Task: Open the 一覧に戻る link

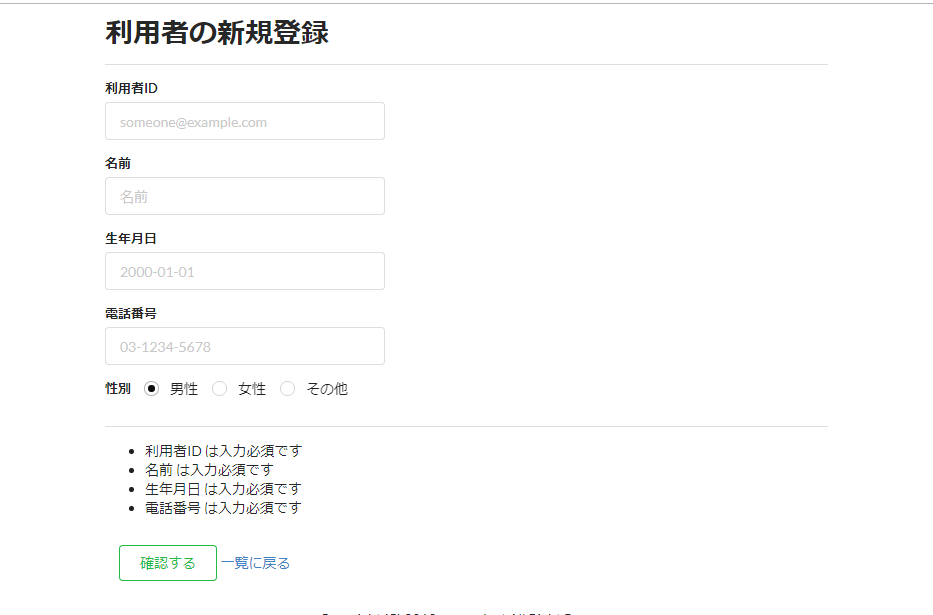Action: [x=255, y=563]
